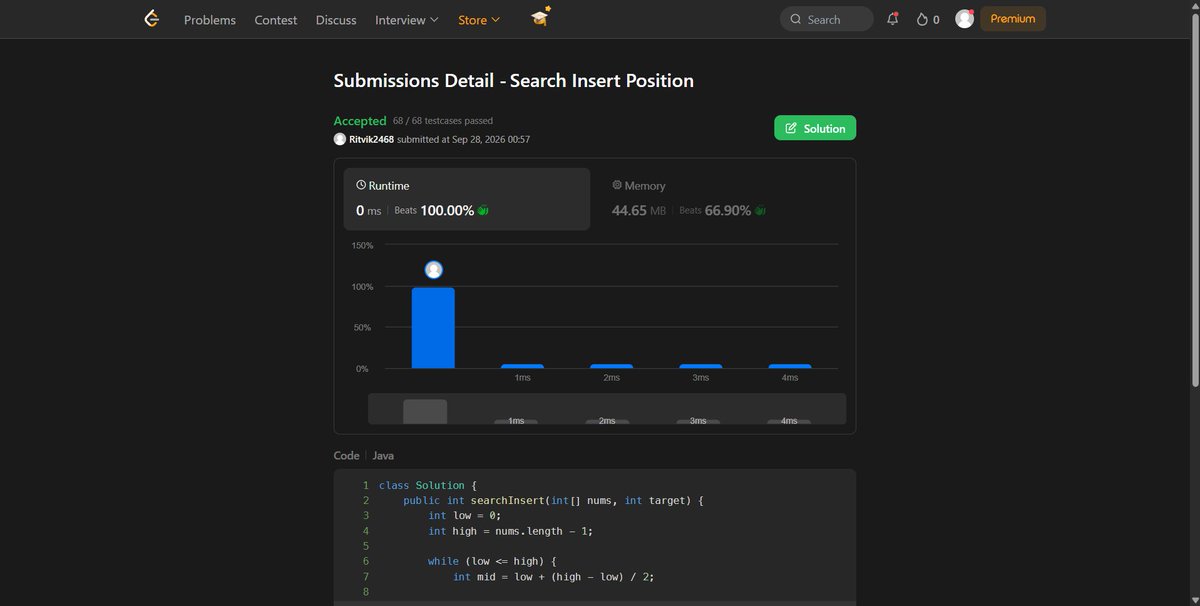1200x606 pixels.
Task: Click the 2ms bar in the chart
Action: coord(611,366)
